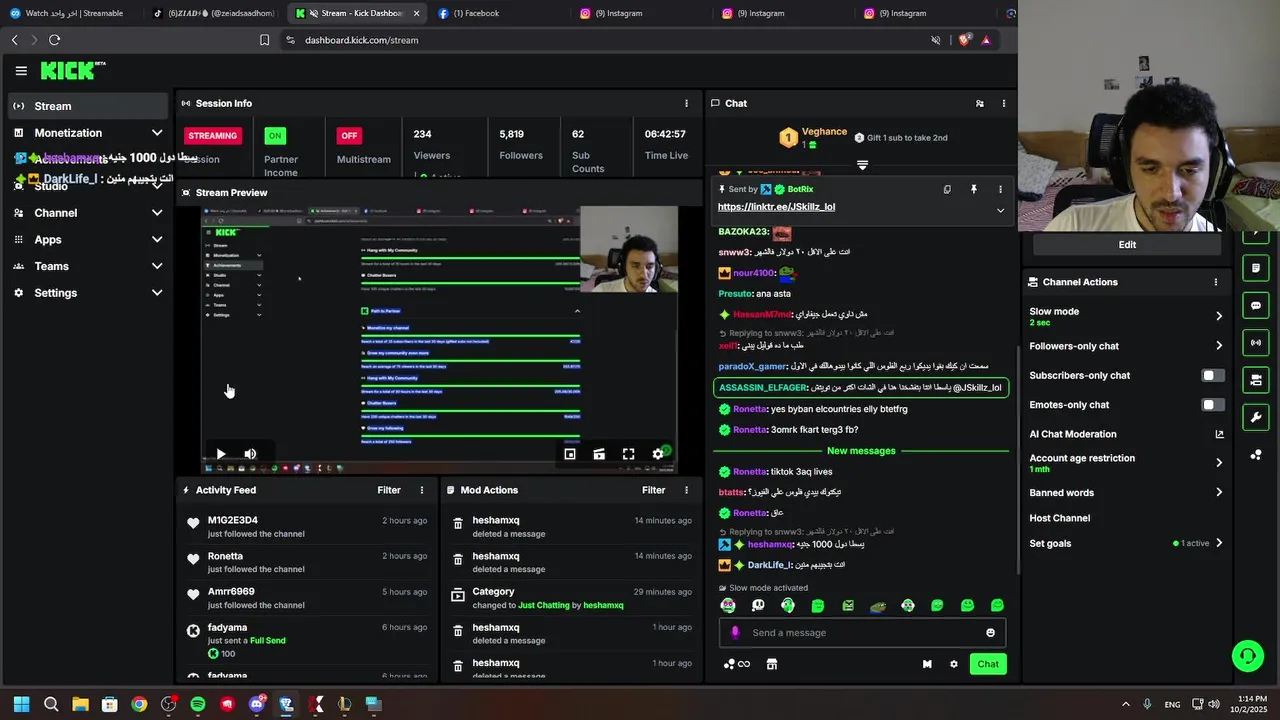Screen dimensions: 1280x720
Task: Click the Edit button under webcam
Action: tap(1127, 245)
